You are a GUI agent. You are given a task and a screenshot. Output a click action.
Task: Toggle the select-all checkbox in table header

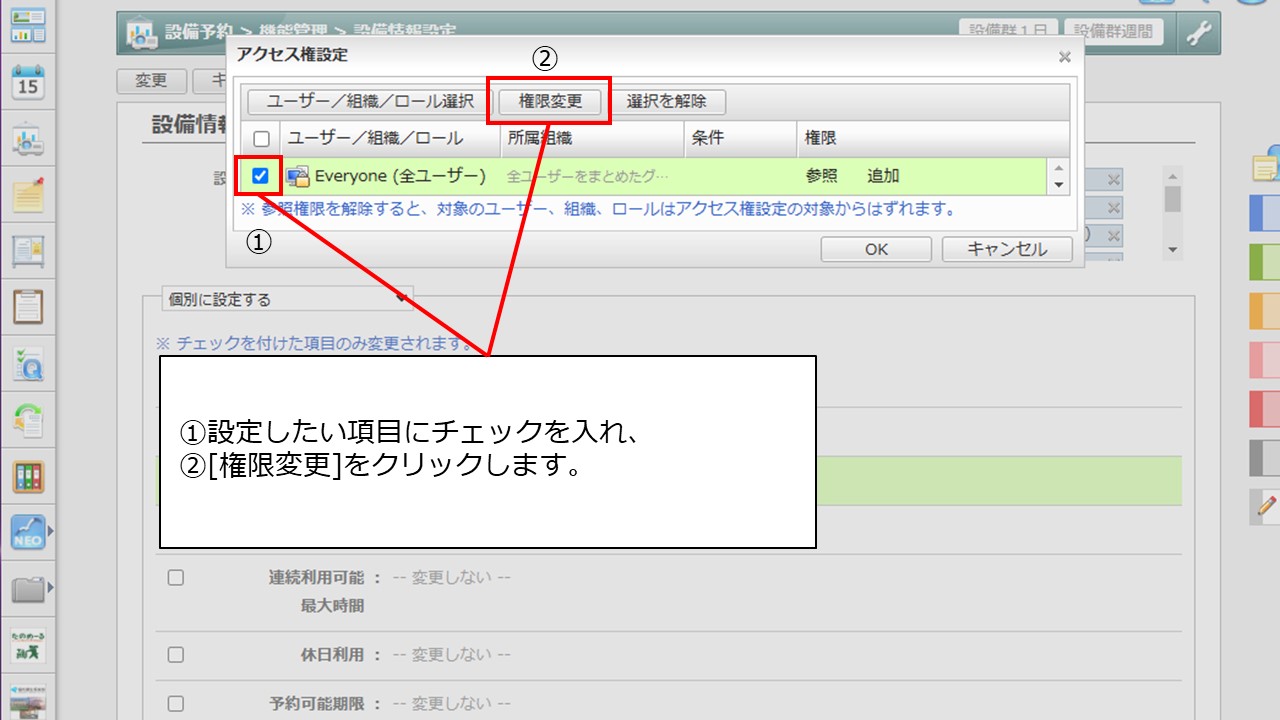[x=261, y=139]
